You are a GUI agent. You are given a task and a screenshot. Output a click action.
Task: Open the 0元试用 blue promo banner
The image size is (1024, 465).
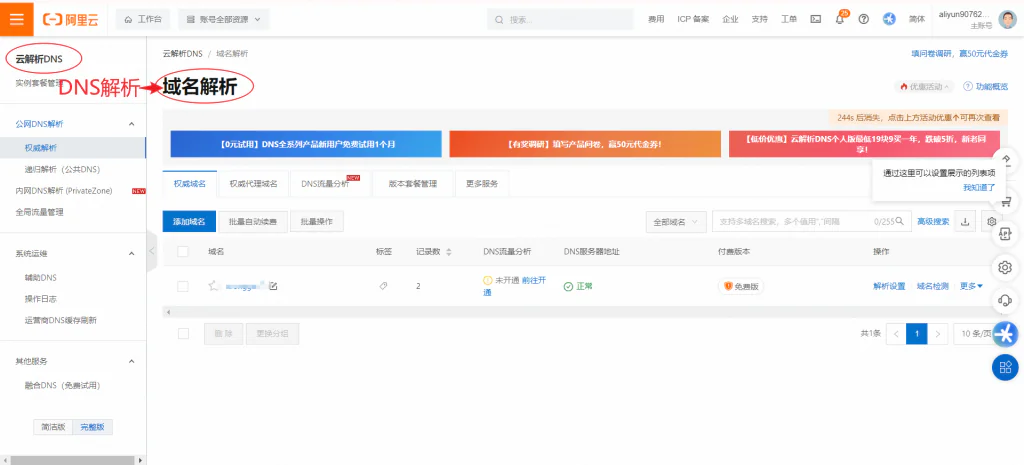coord(306,144)
